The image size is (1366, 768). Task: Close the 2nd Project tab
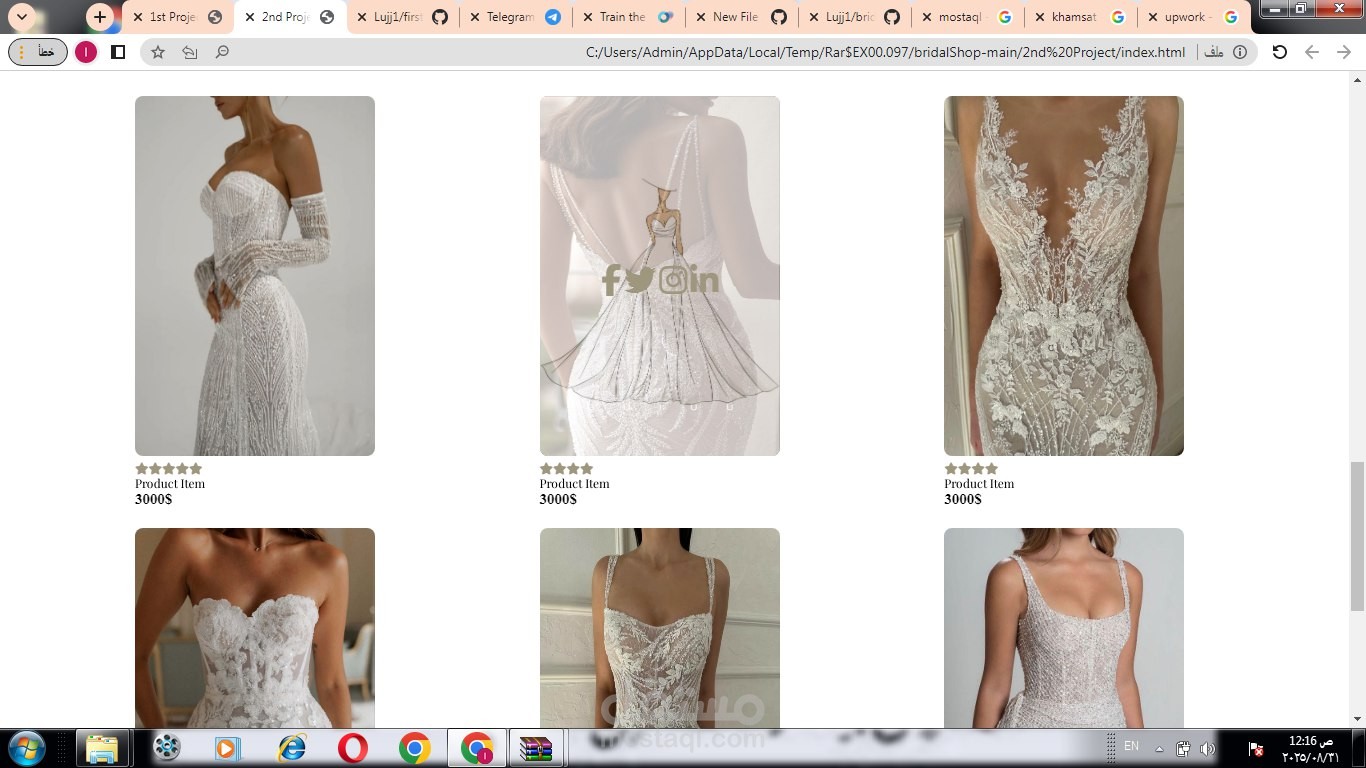[250, 17]
